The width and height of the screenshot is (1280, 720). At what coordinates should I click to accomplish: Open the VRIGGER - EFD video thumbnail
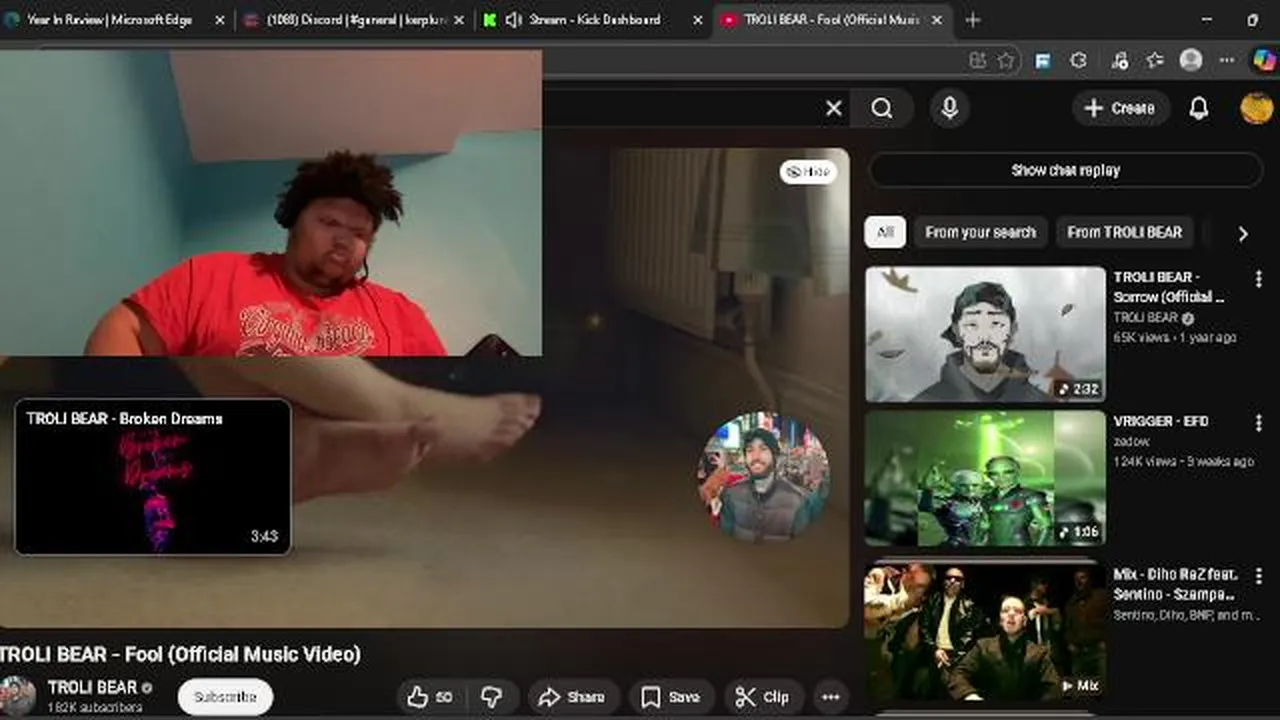(985, 478)
